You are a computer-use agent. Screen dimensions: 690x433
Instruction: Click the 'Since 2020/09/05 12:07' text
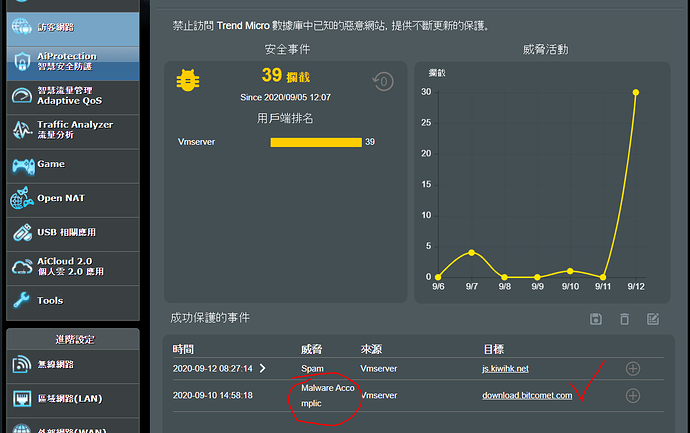tap(285, 97)
